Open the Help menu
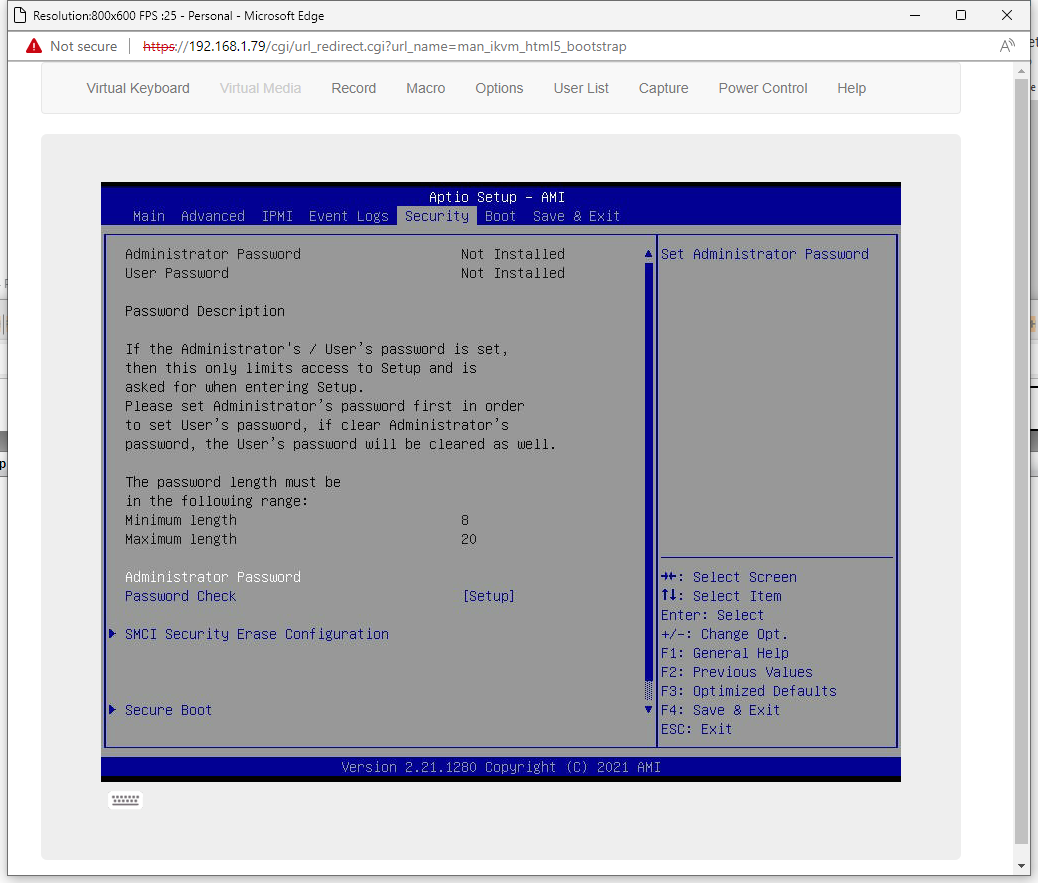 pyautogui.click(x=851, y=88)
